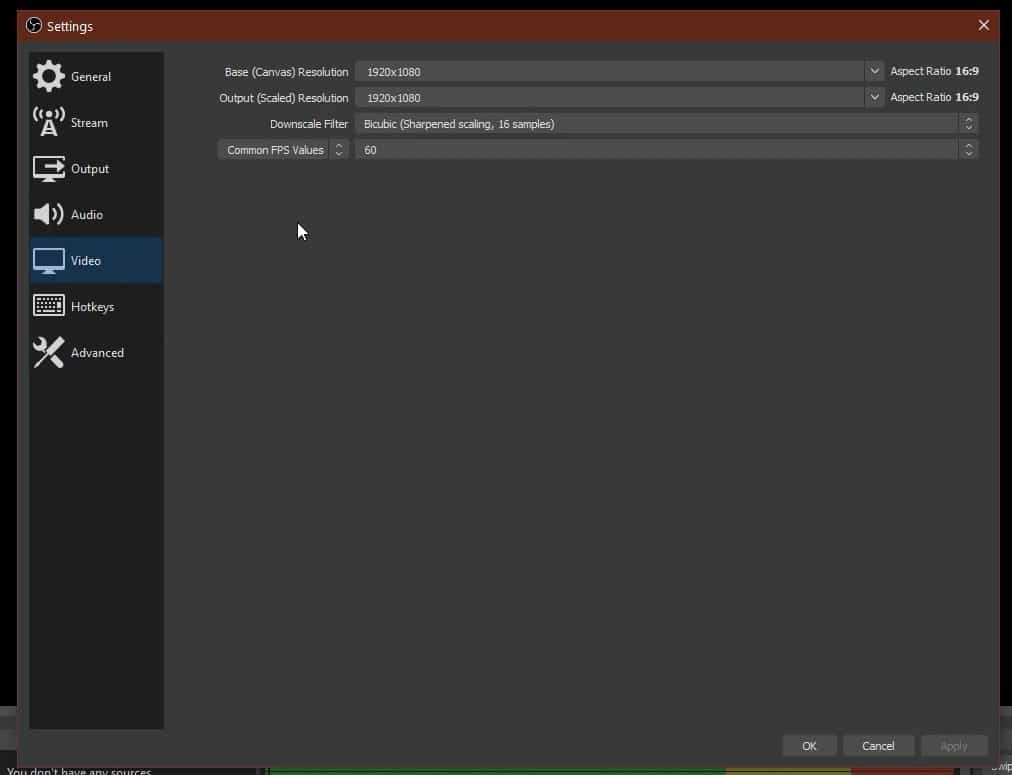
Task: Click the Base Resolution 1920x1080 field
Action: tap(610, 72)
